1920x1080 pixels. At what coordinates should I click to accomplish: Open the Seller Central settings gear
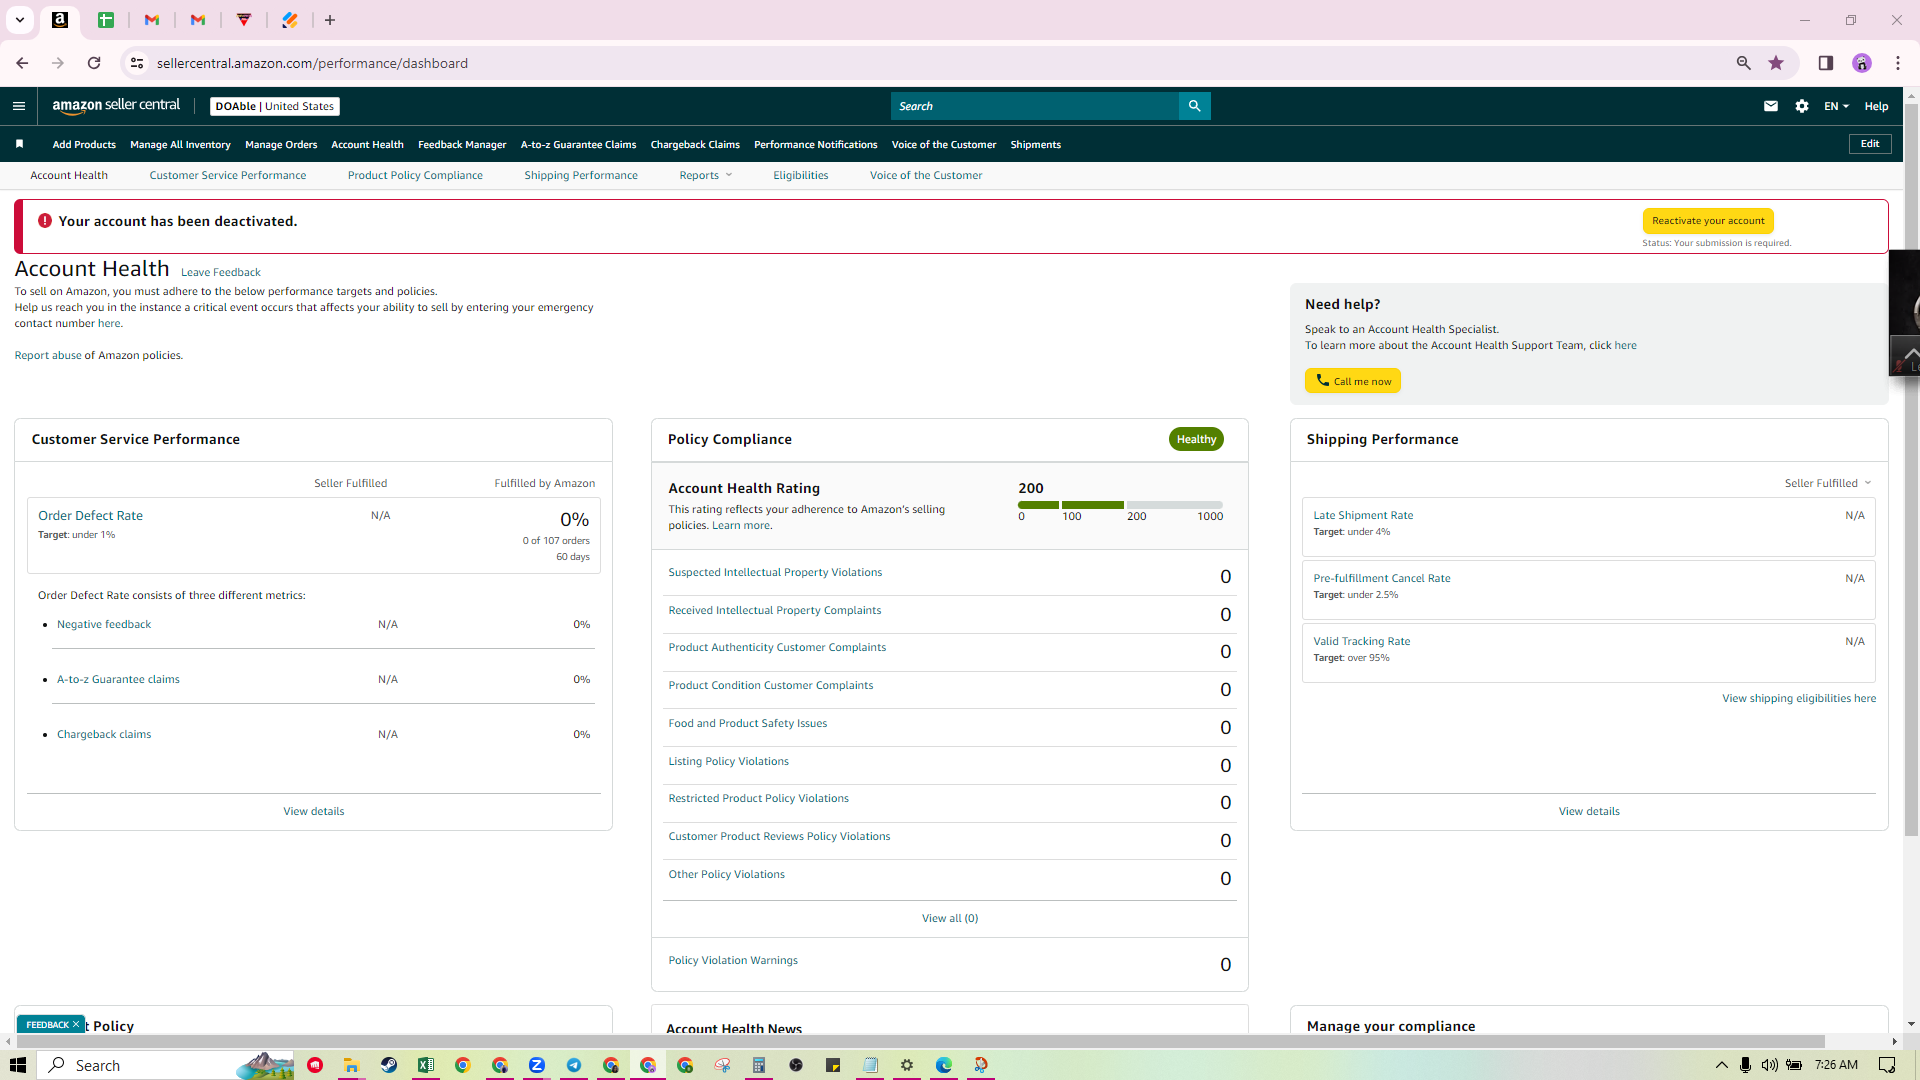(x=1802, y=106)
